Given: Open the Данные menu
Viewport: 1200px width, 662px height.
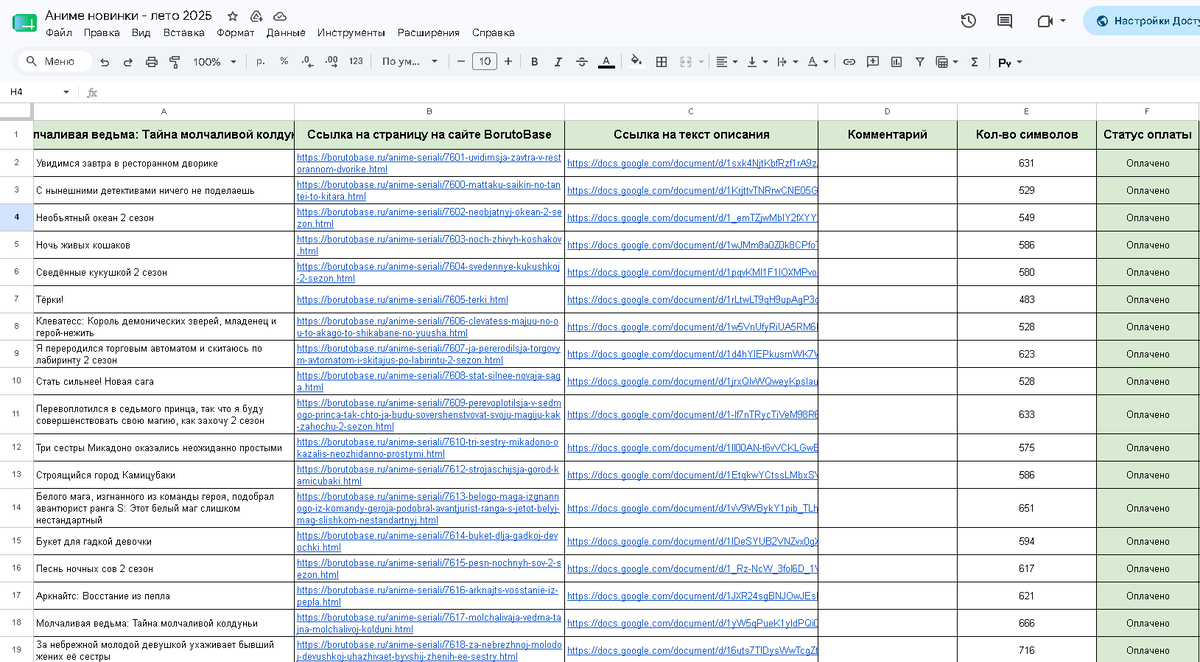Looking at the screenshot, I should pos(286,33).
